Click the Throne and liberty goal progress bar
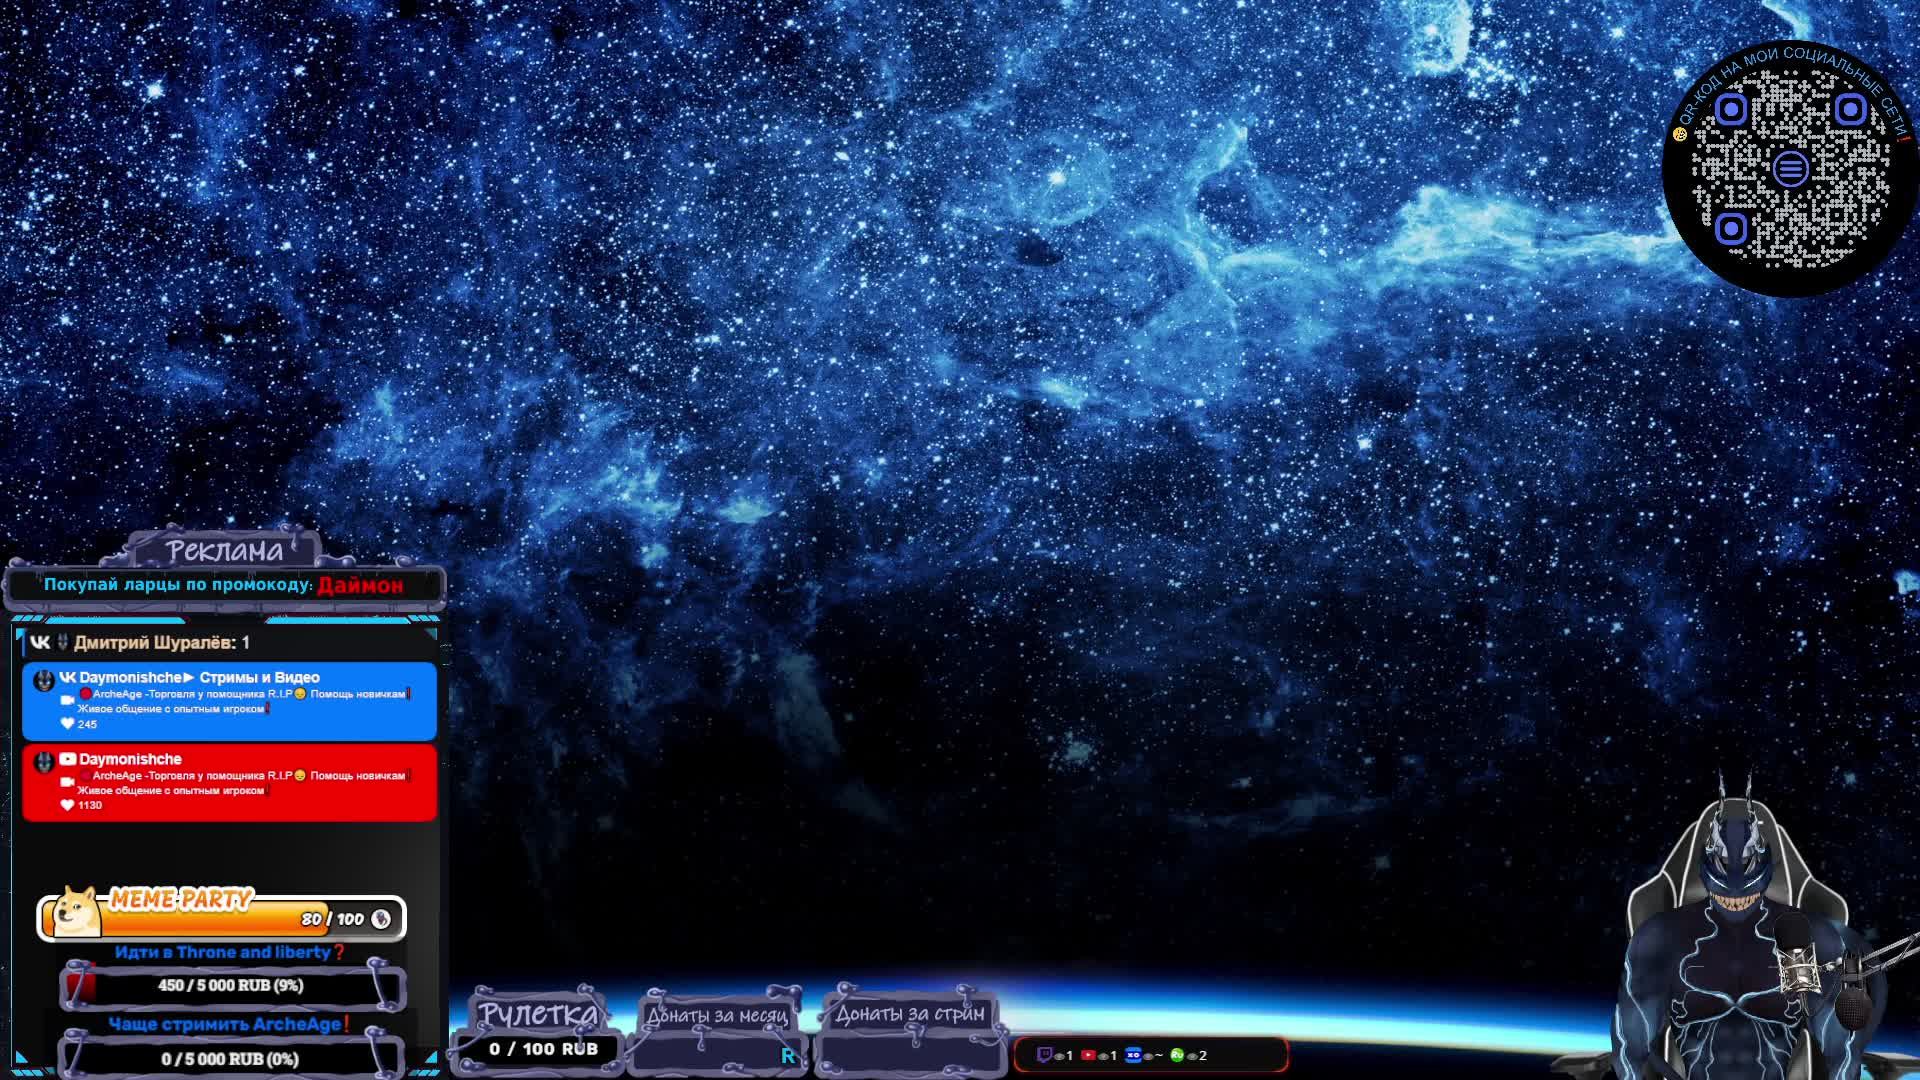 [x=231, y=986]
